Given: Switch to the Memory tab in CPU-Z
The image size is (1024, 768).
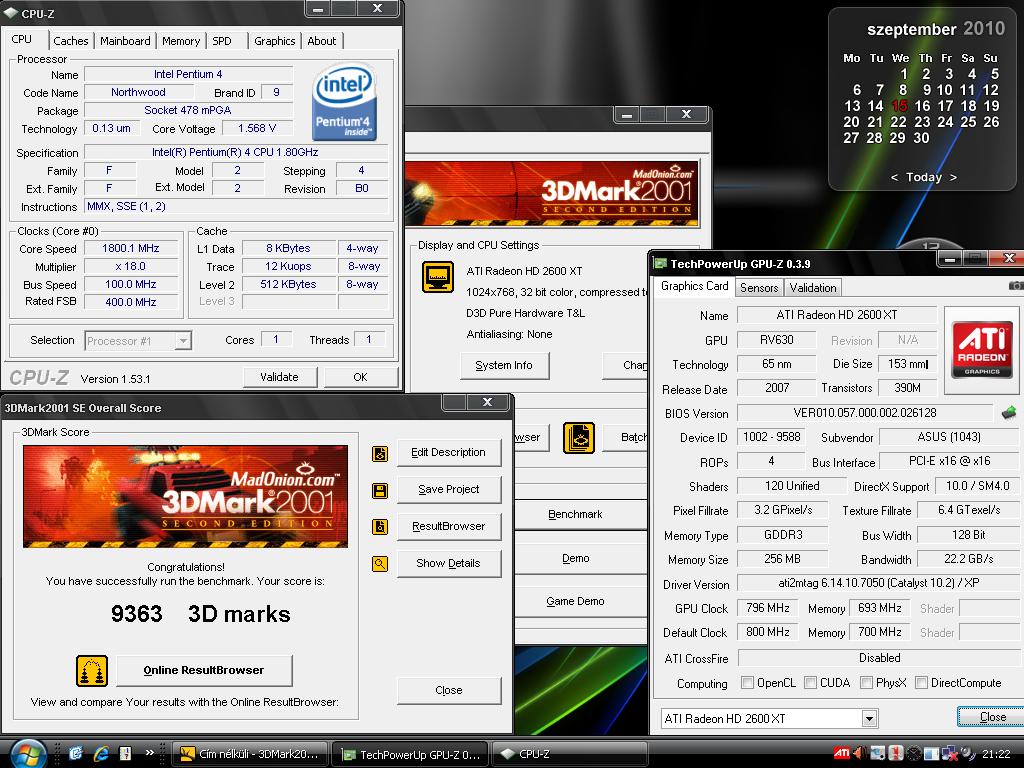Looking at the screenshot, I should click(x=181, y=40).
